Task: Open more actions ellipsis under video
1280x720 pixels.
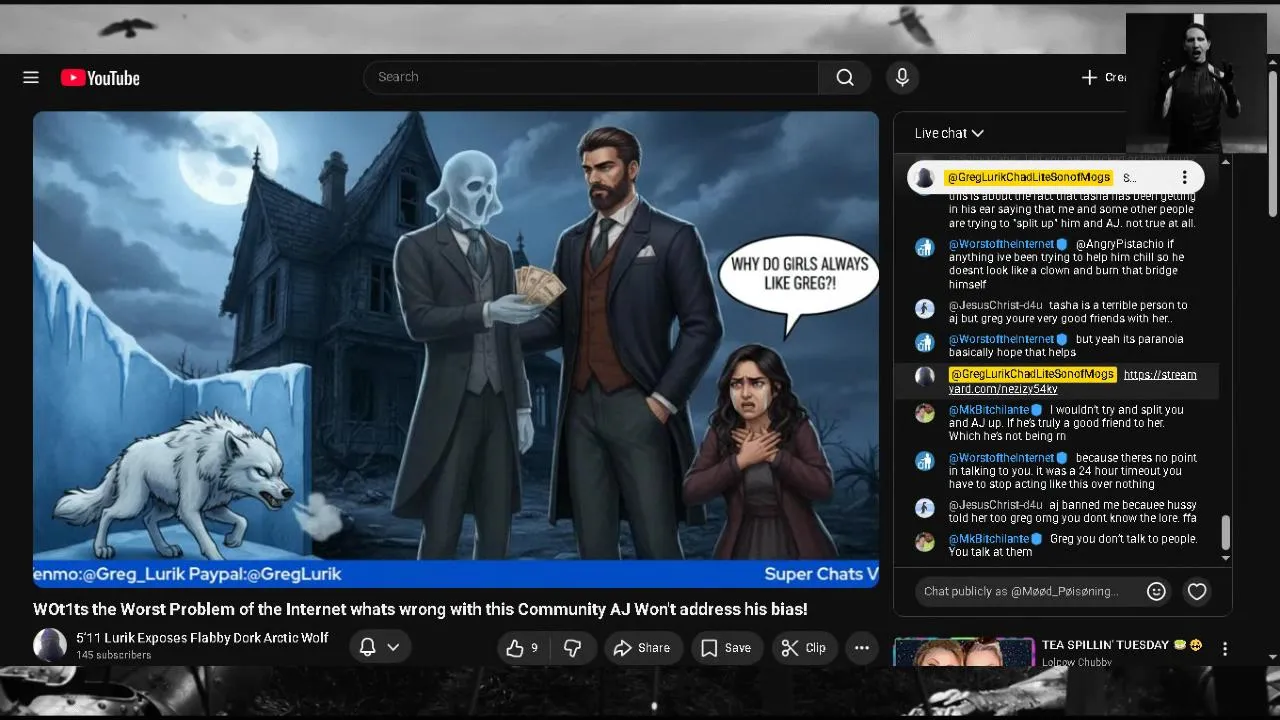Action: (862, 648)
